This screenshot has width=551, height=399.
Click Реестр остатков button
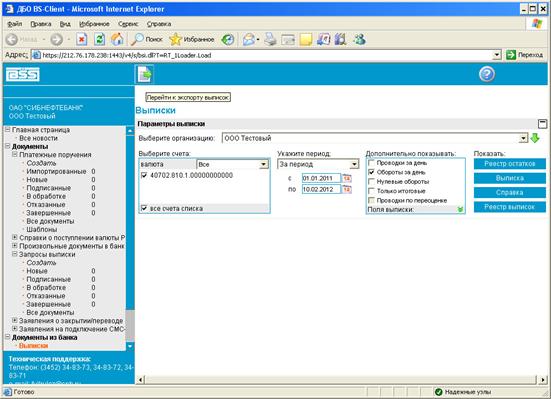point(510,164)
